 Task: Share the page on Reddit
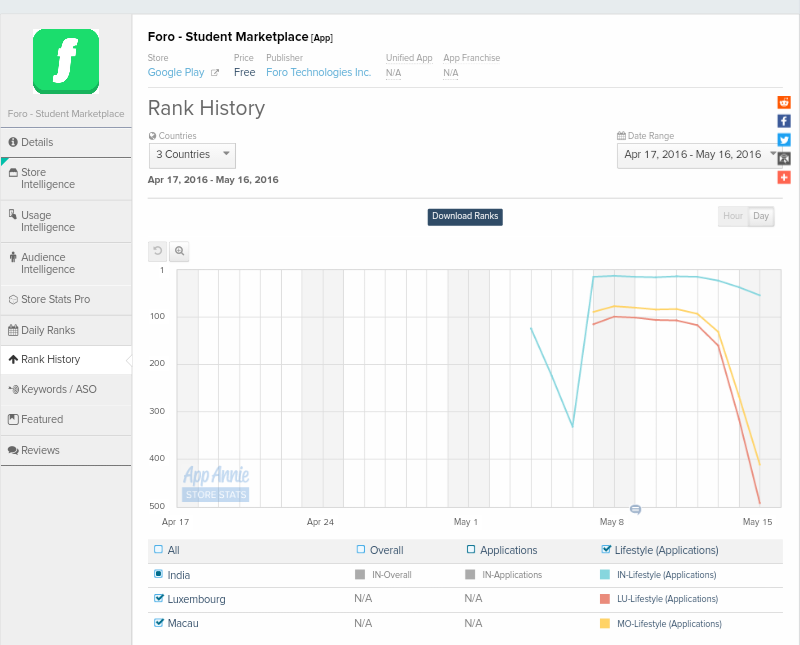(784, 102)
